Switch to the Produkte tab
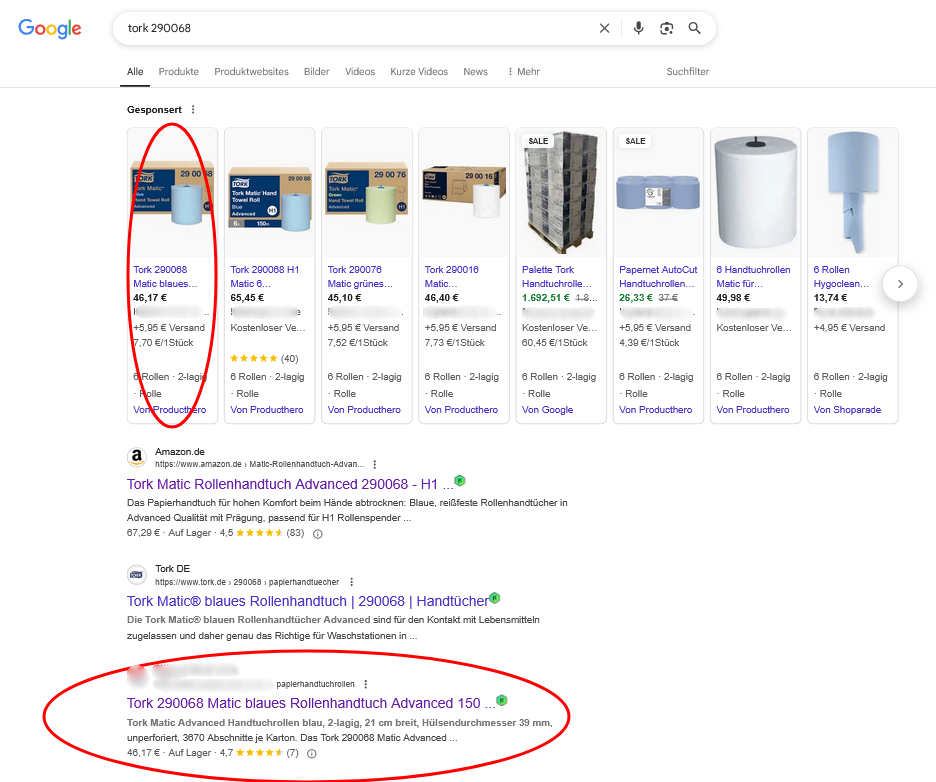Image resolution: width=936 pixels, height=782 pixels. point(178,72)
